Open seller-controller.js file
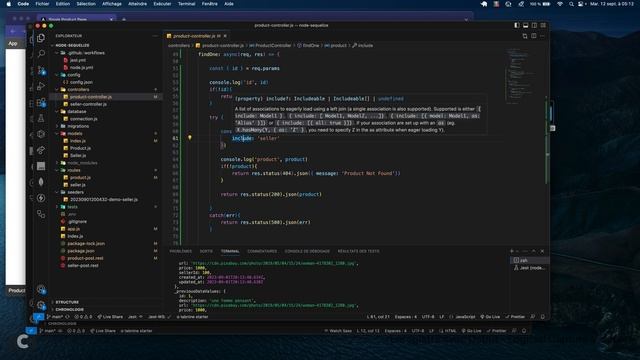The height and width of the screenshot is (360, 640). 88,104
